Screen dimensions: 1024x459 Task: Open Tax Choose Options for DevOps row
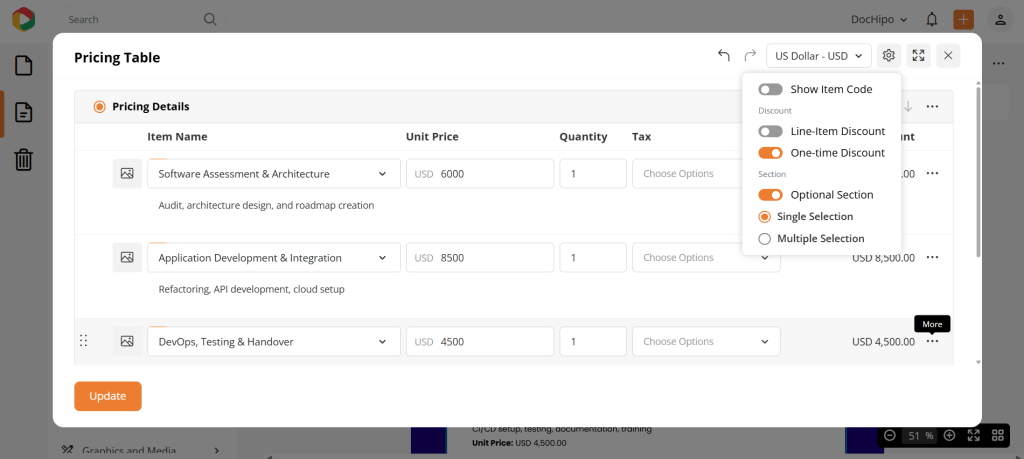point(706,341)
